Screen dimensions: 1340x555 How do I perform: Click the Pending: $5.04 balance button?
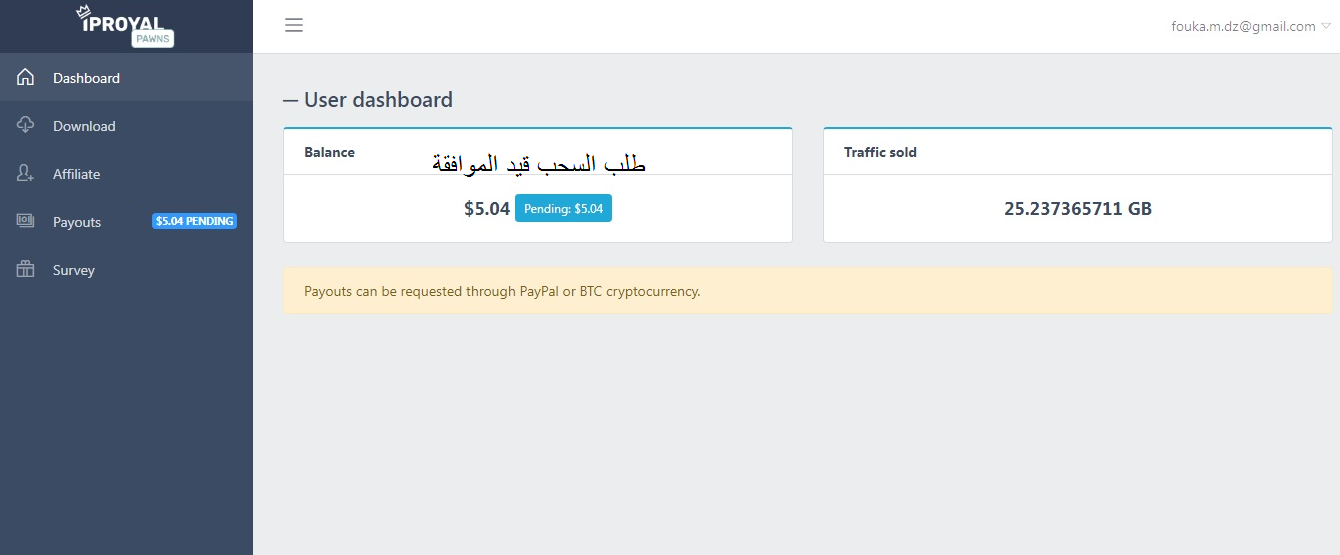click(563, 209)
